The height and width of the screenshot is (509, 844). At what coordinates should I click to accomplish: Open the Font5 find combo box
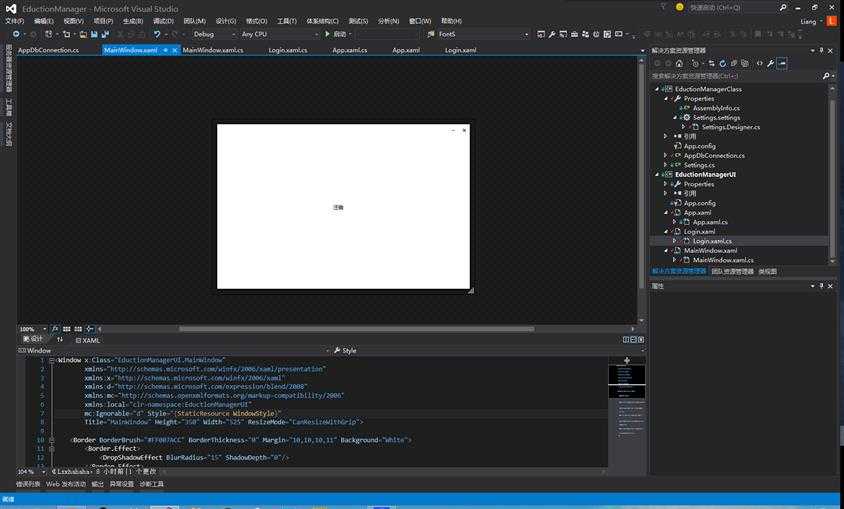483,34
